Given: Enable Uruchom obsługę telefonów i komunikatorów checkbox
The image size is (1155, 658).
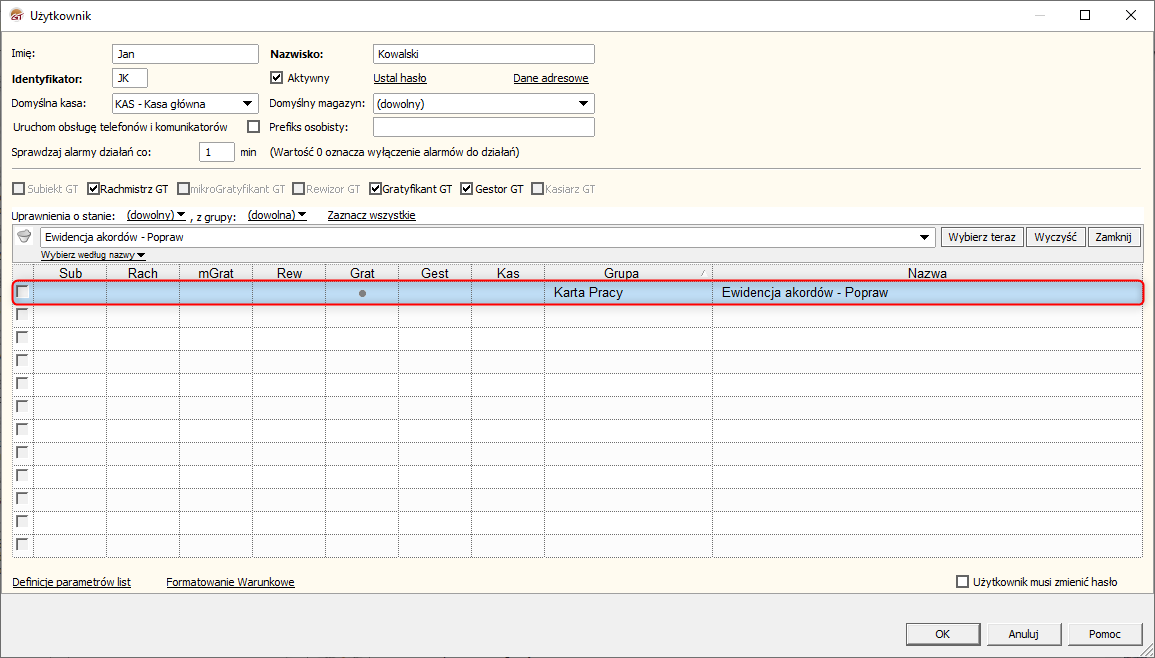Looking at the screenshot, I should pos(253,127).
